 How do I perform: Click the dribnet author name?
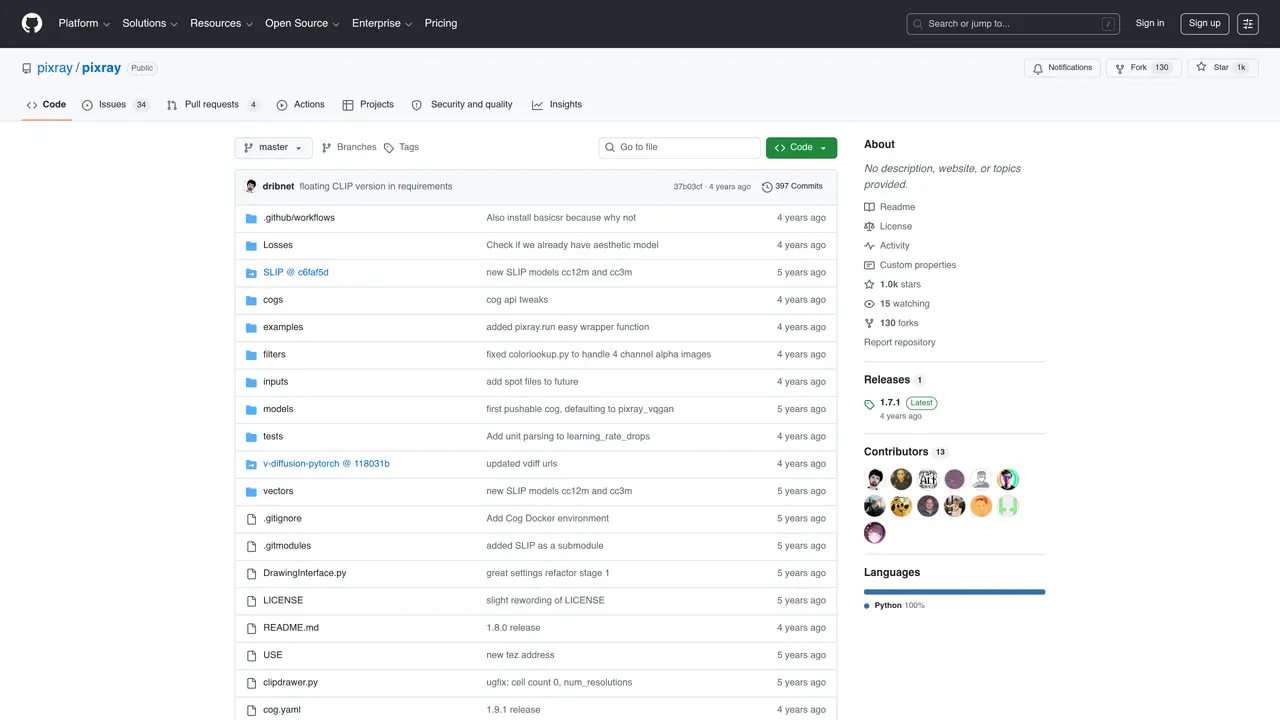(x=278, y=187)
